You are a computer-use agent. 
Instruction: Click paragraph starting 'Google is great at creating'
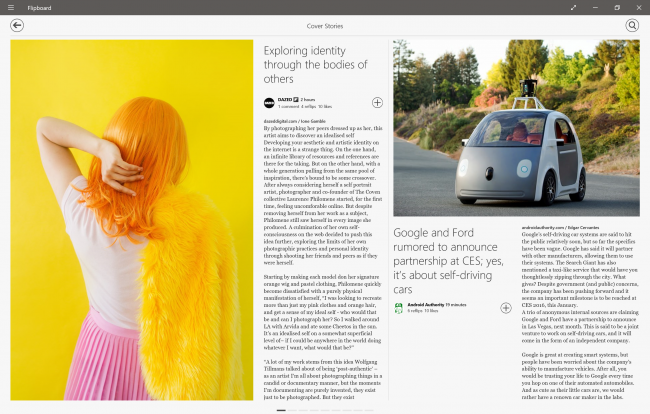(578, 376)
